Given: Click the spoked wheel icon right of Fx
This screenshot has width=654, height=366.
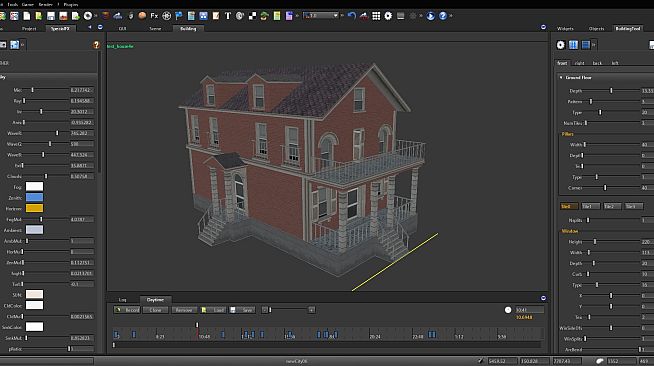Looking at the screenshot, I should (166, 16).
